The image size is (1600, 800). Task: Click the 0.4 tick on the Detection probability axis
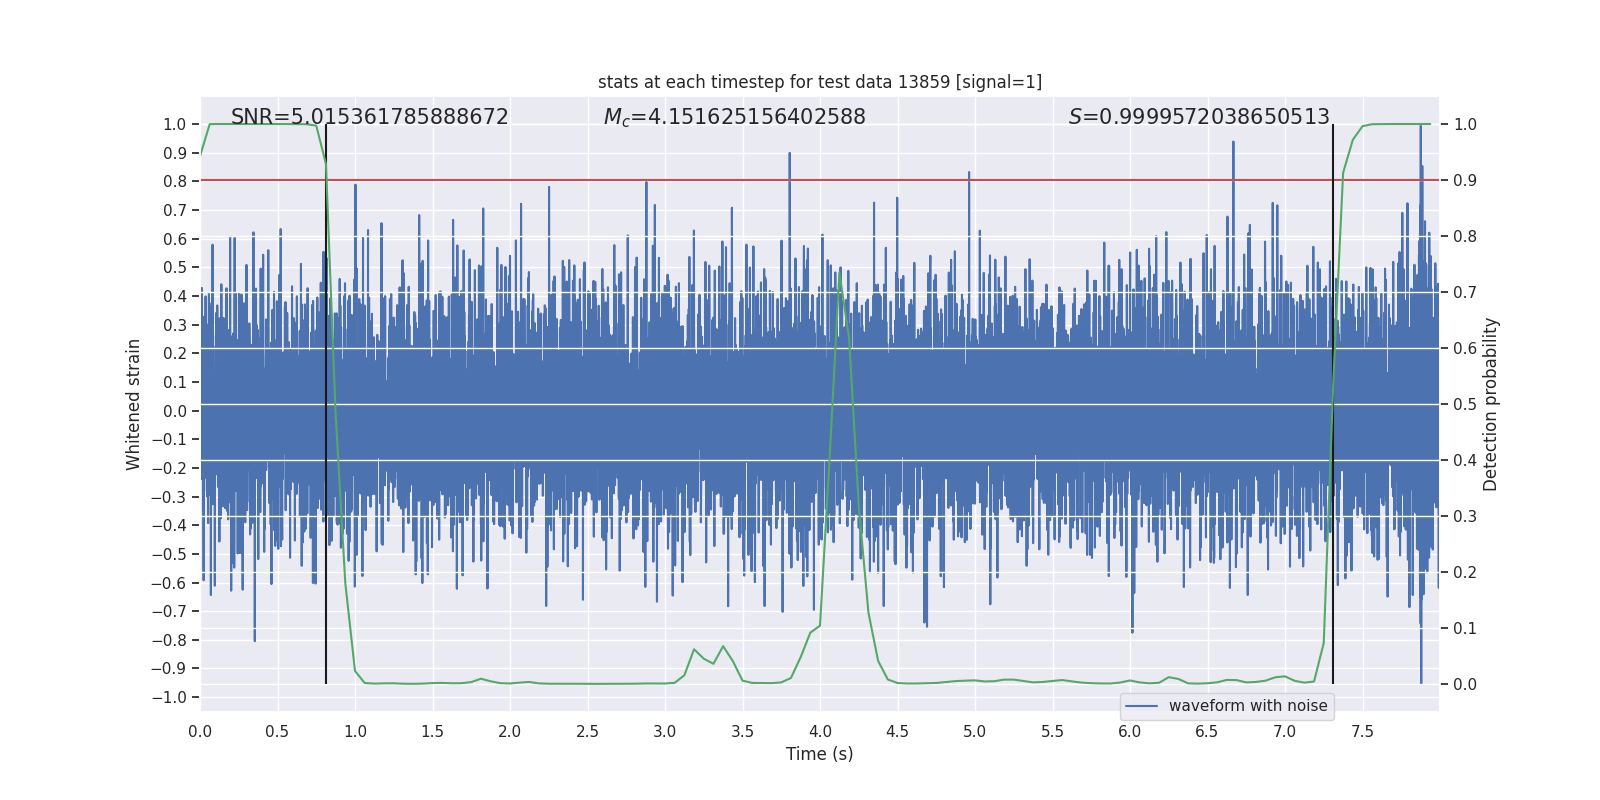tap(1465, 461)
